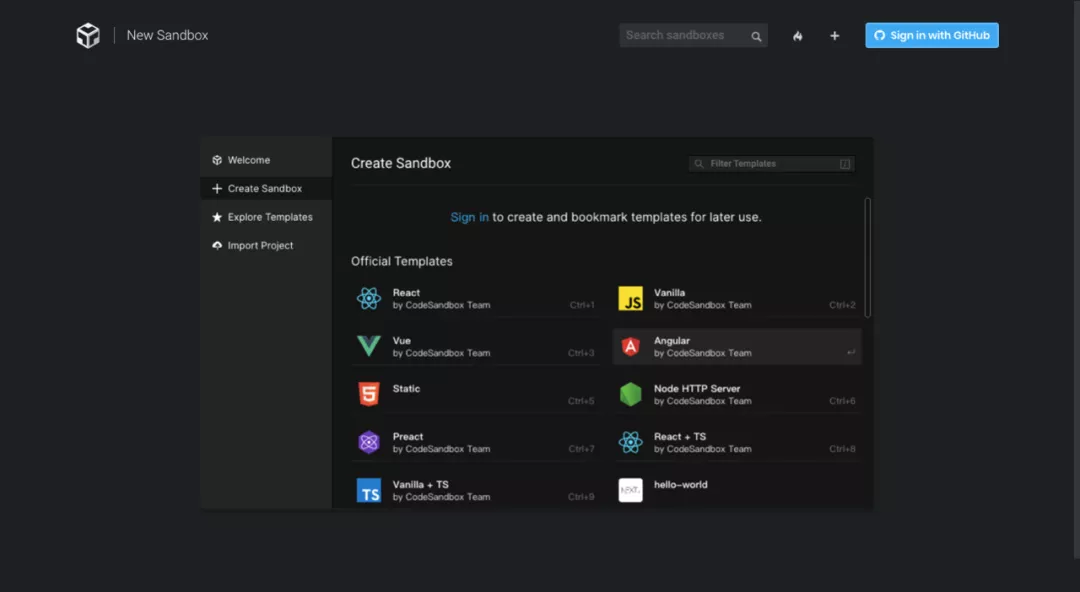Pick the Angular template icon
Screen dimensions: 1080x592
(x=630, y=346)
